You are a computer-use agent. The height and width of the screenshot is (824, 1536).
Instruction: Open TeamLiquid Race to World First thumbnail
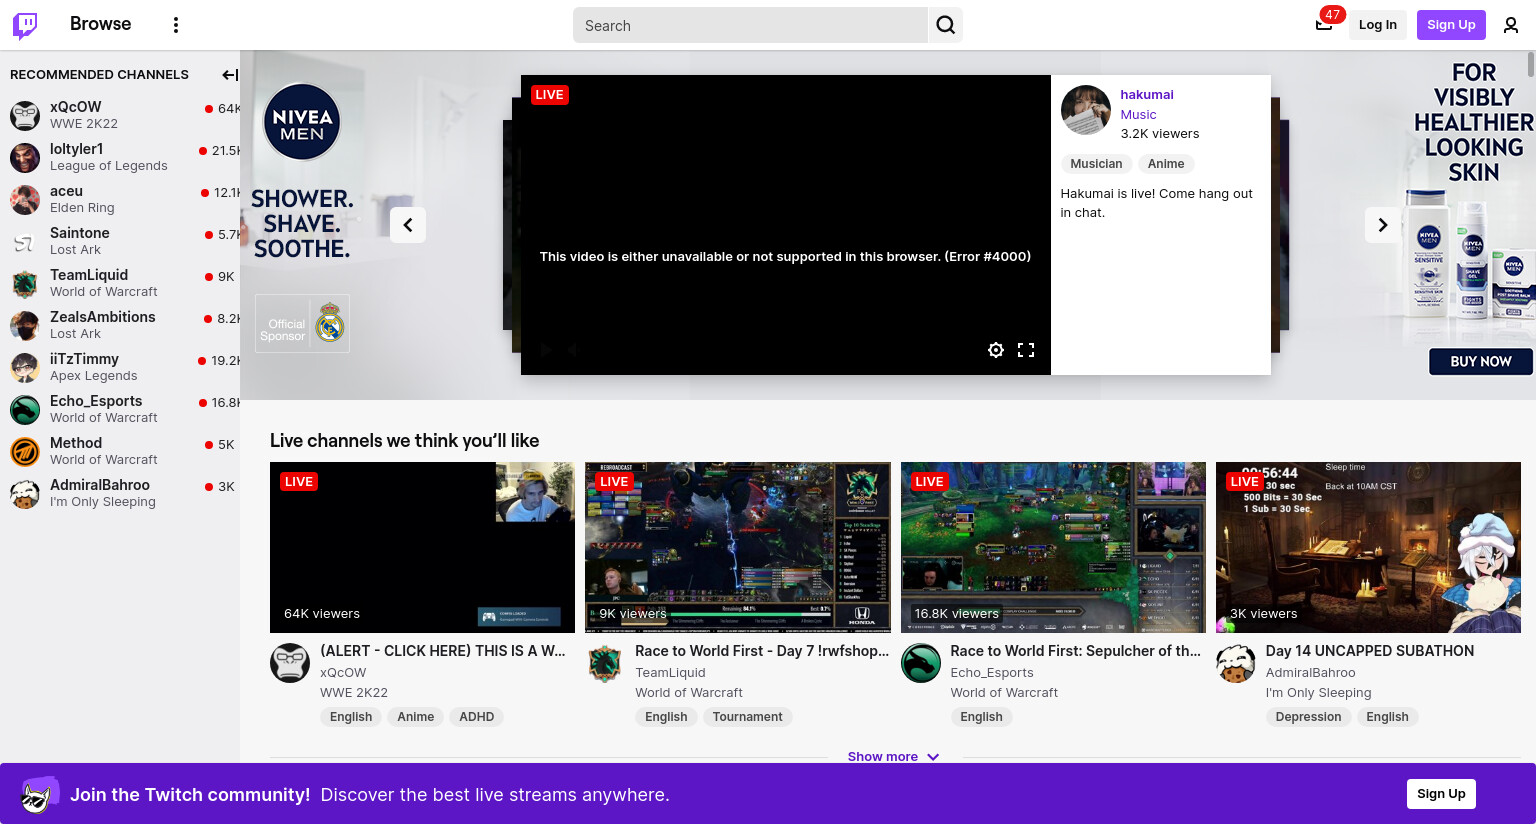point(738,547)
